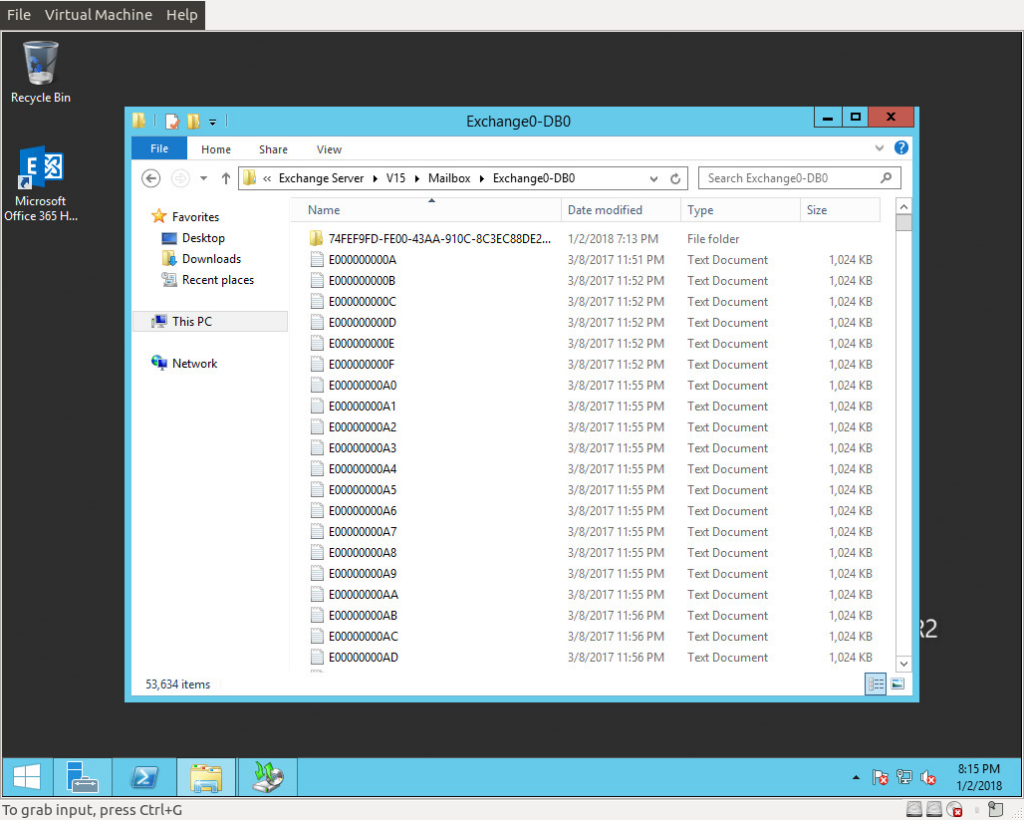Screen dimensions: 1024x820
Task: Expand Mailbox breadcrumb arrow
Action: tap(481, 178)
